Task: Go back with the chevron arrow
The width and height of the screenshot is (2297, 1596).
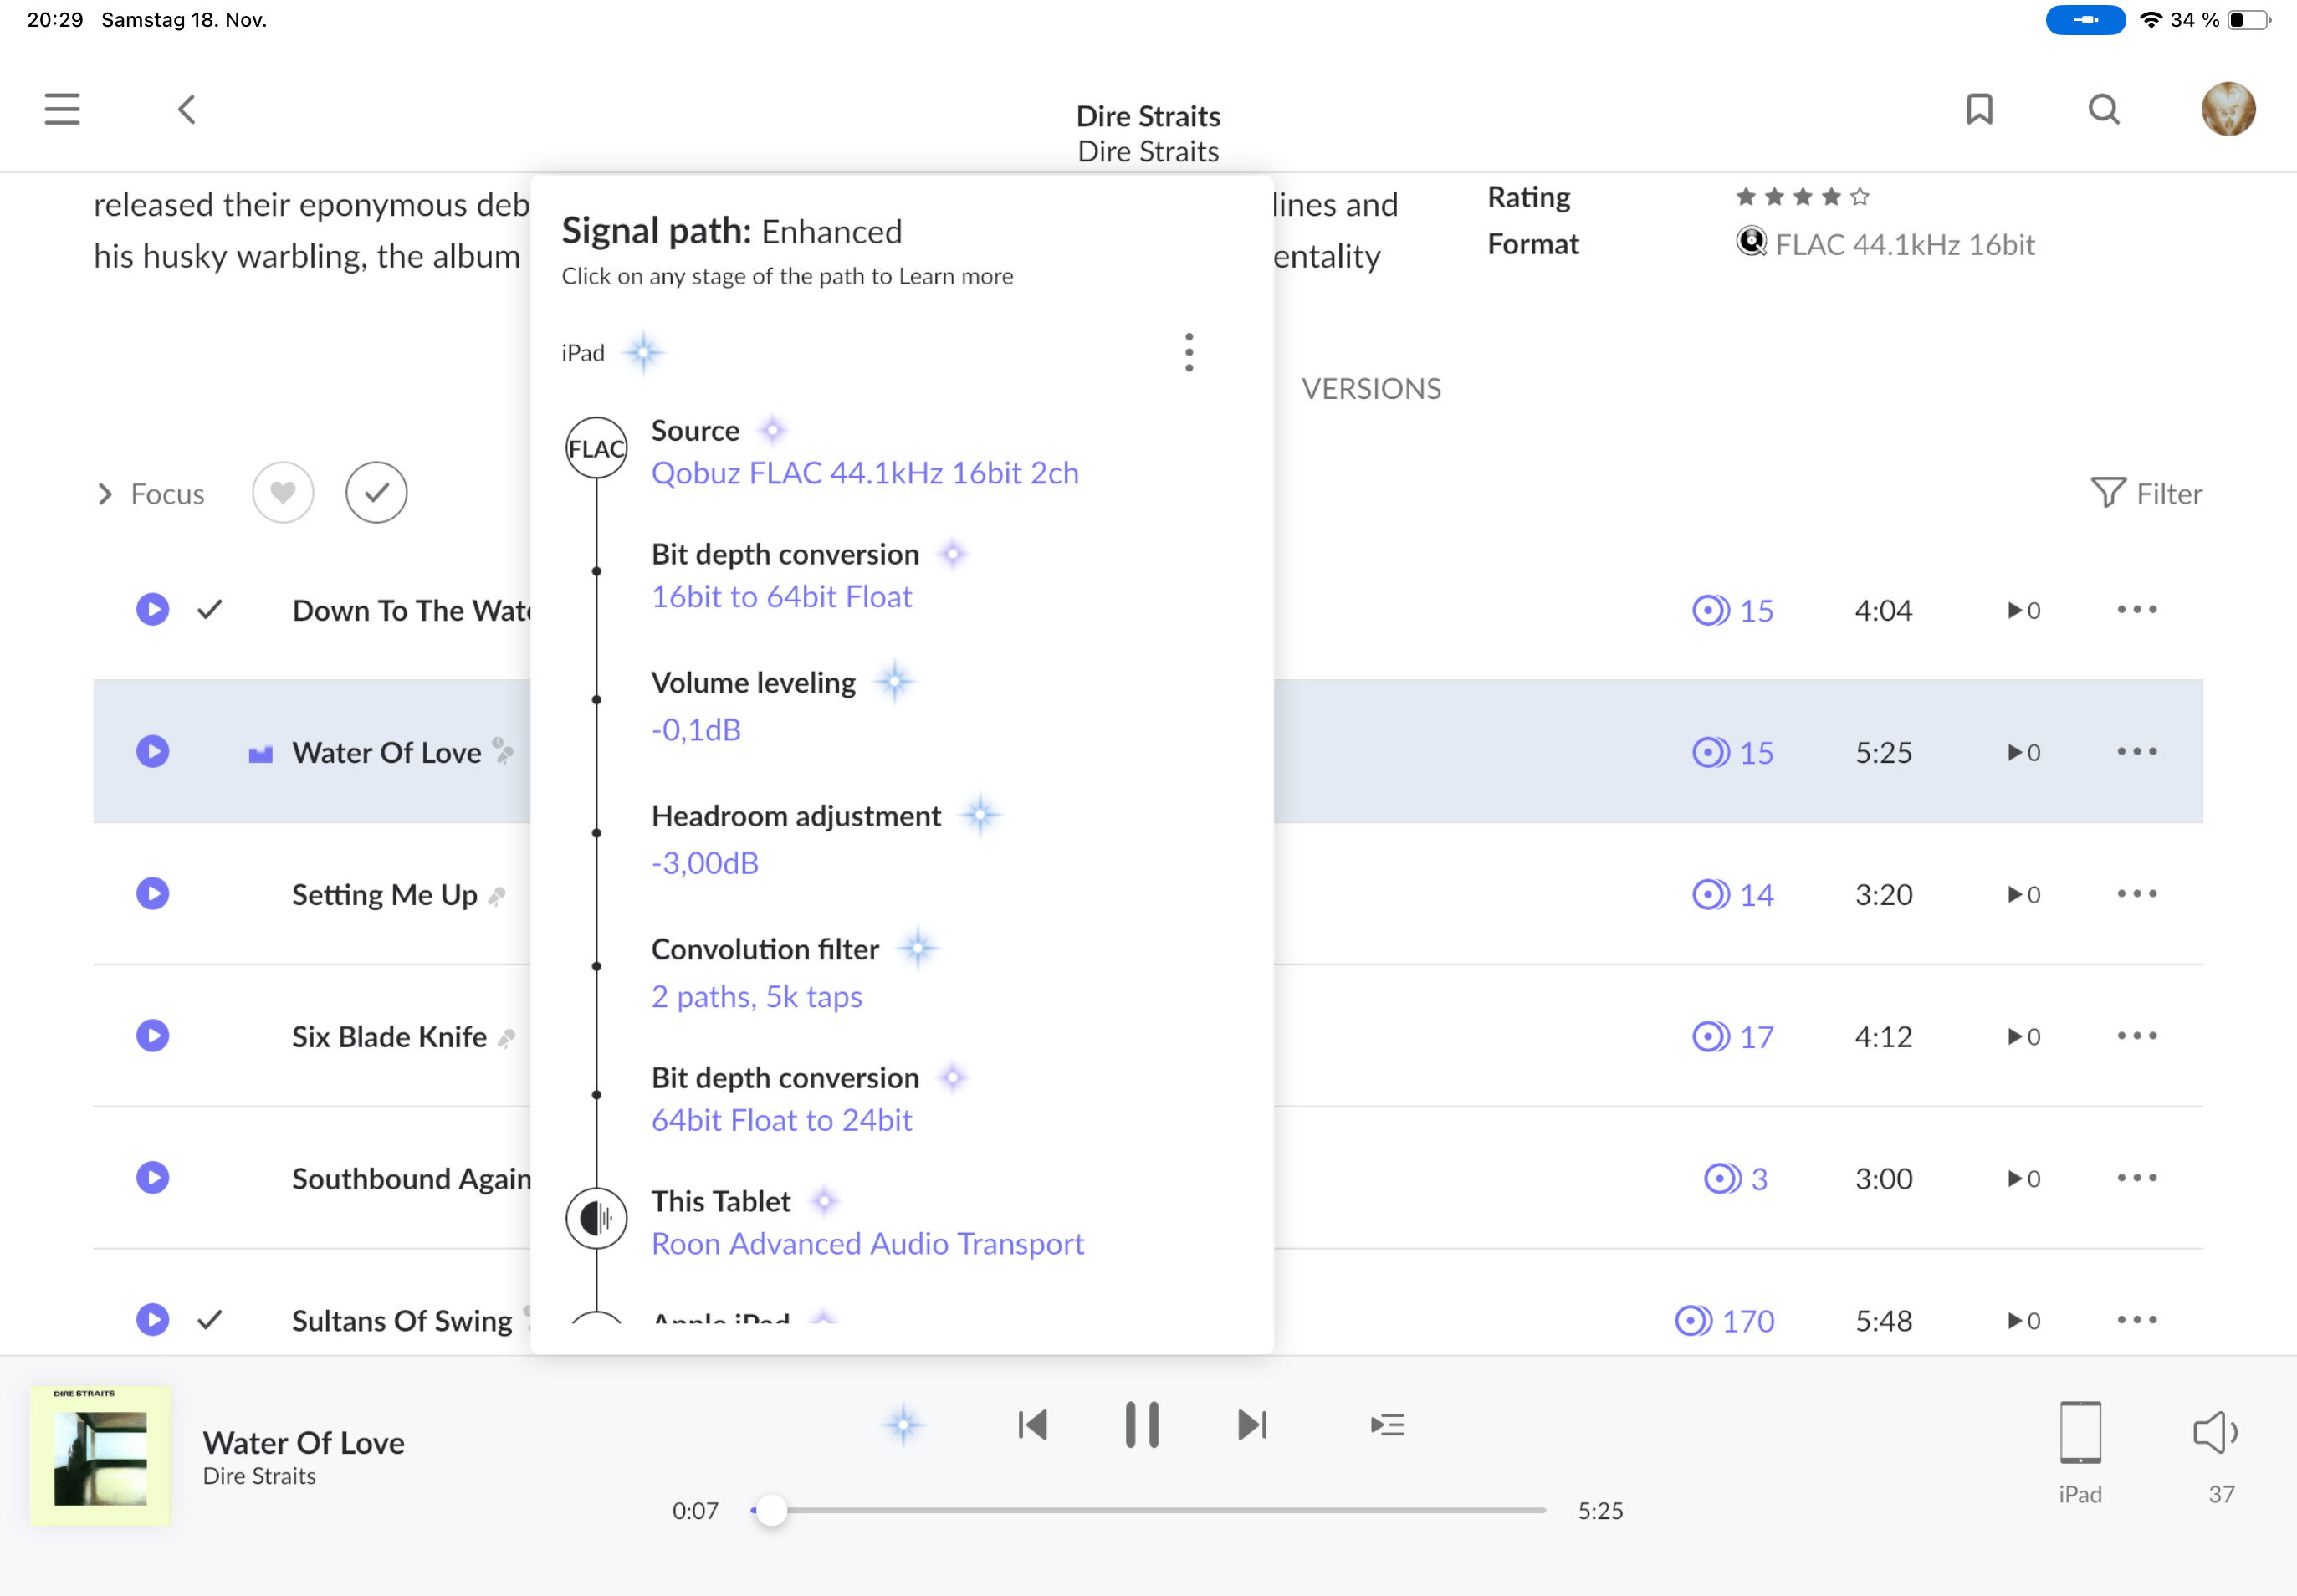Action: 187,109
